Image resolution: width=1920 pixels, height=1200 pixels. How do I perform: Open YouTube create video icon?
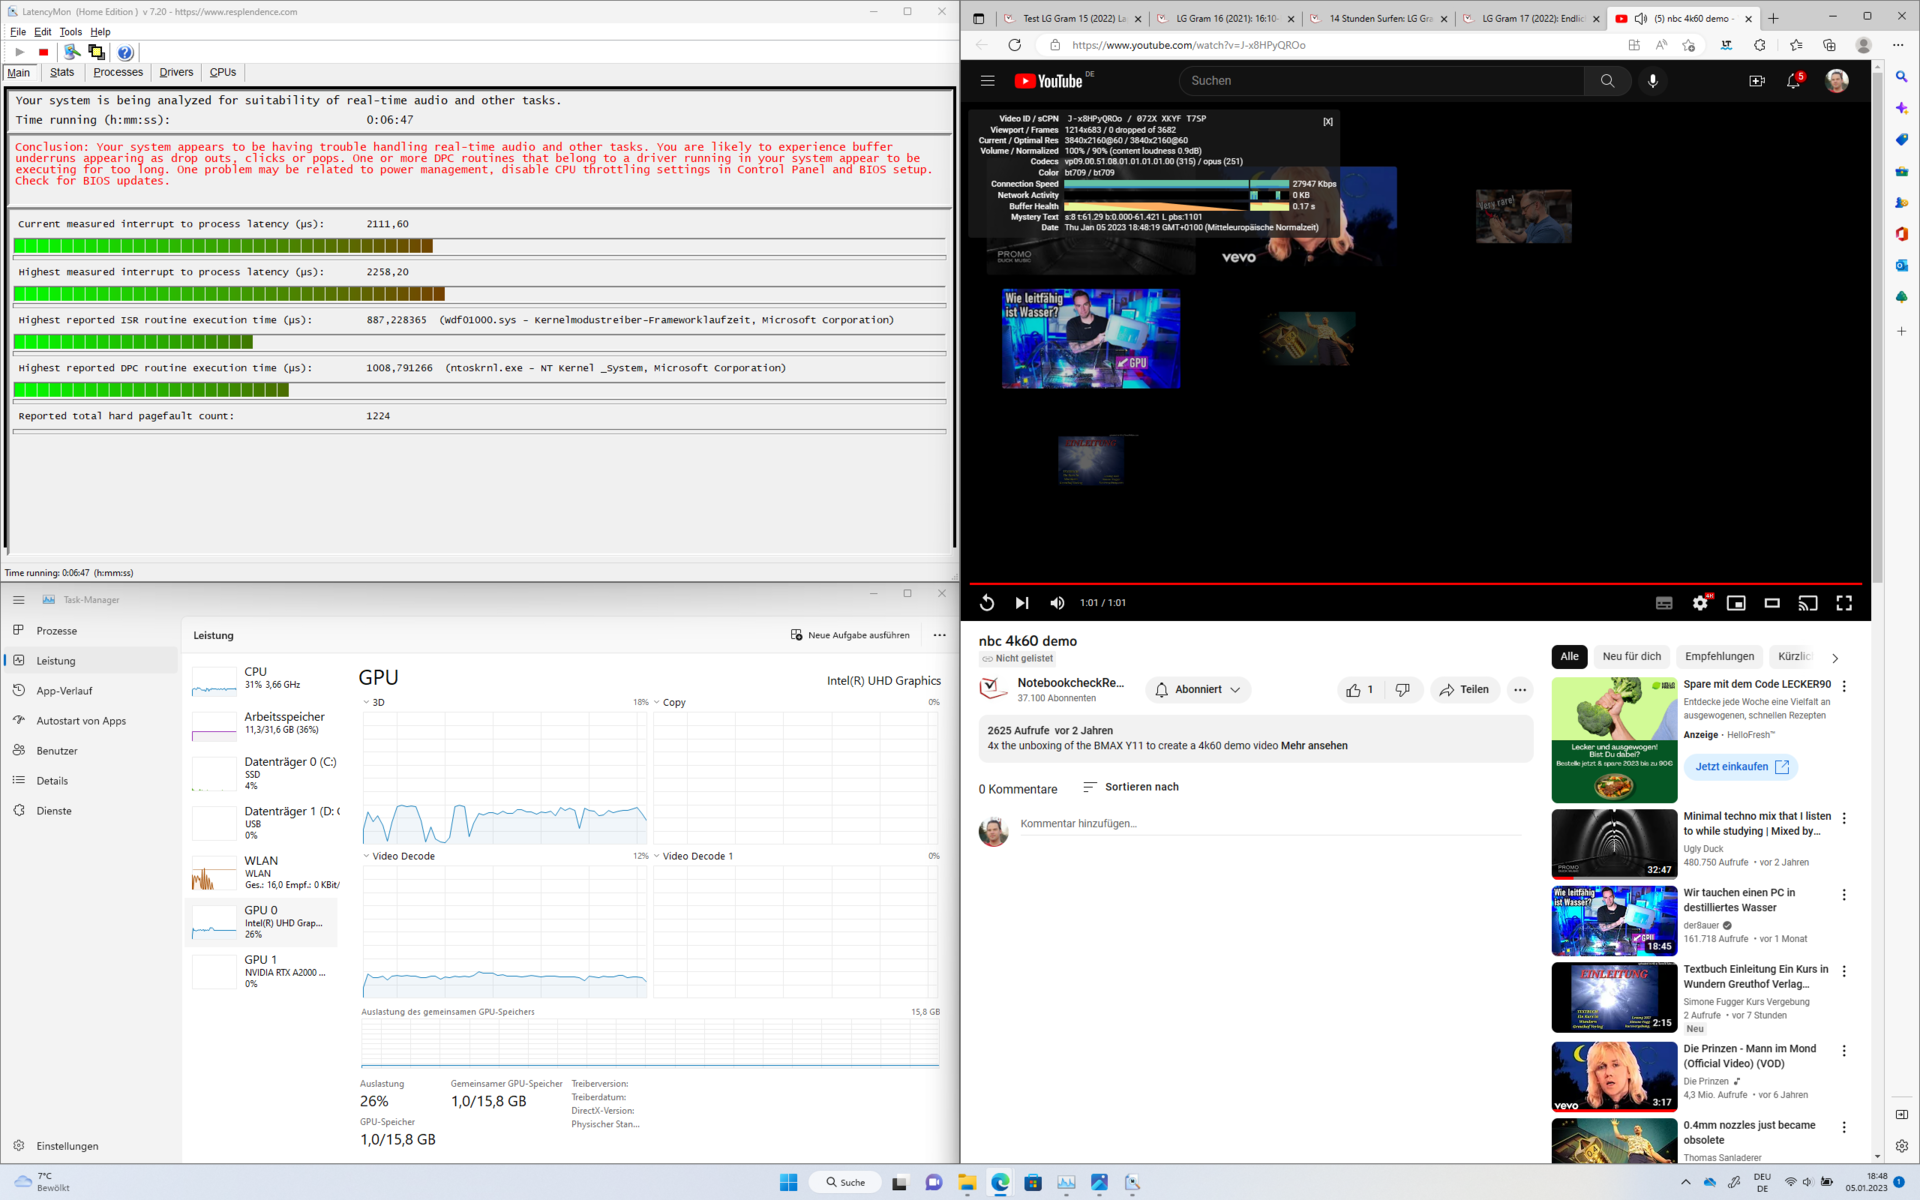click(x=1757, y=81)
